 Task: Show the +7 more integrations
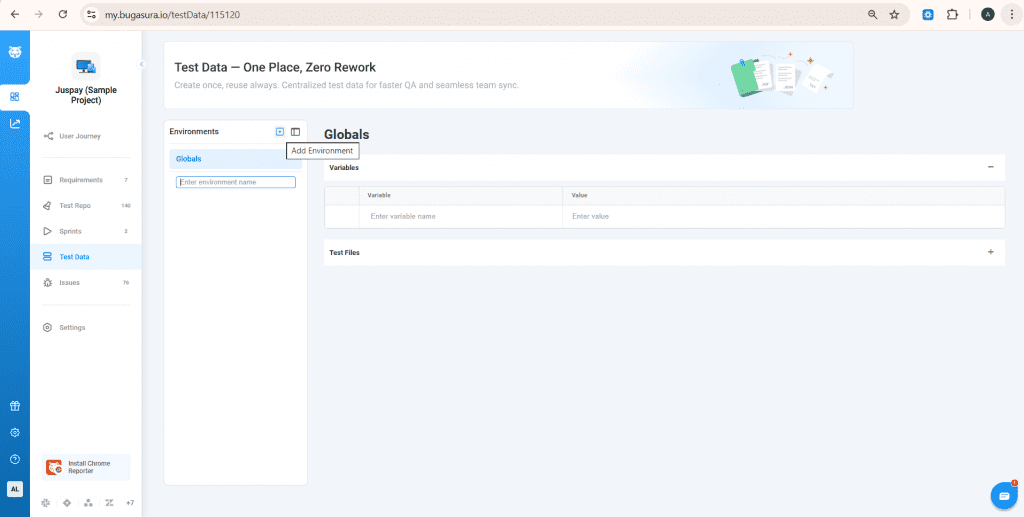[x=130, y=502]
